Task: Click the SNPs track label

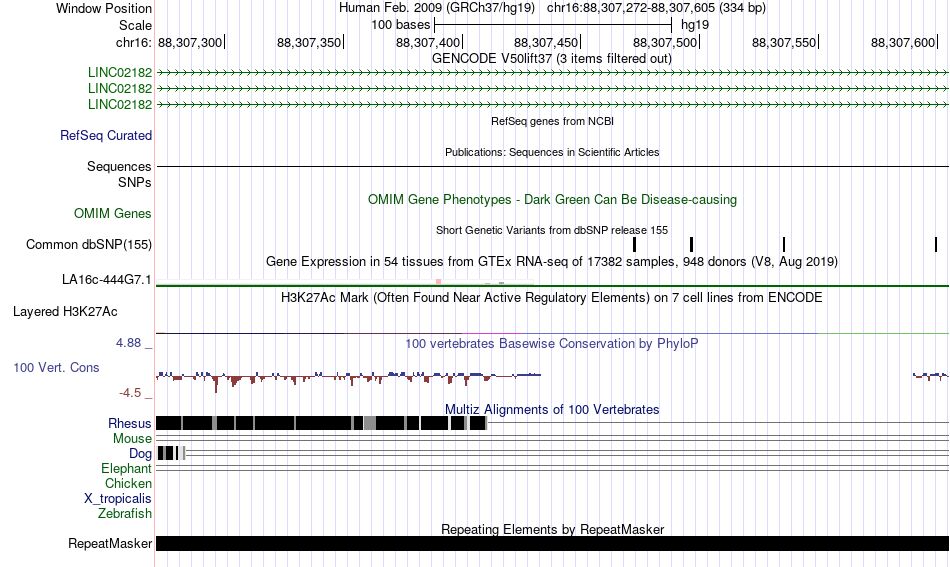Action: coord(135,182)
